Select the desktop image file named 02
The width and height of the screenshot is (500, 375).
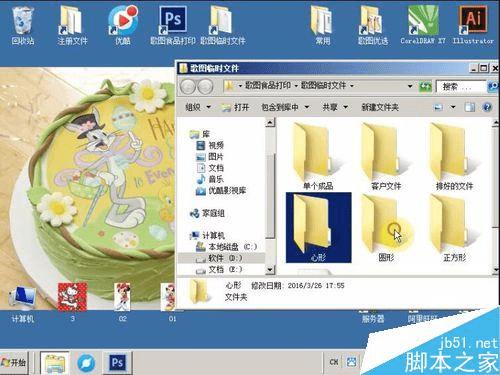[x=122, y=302]
